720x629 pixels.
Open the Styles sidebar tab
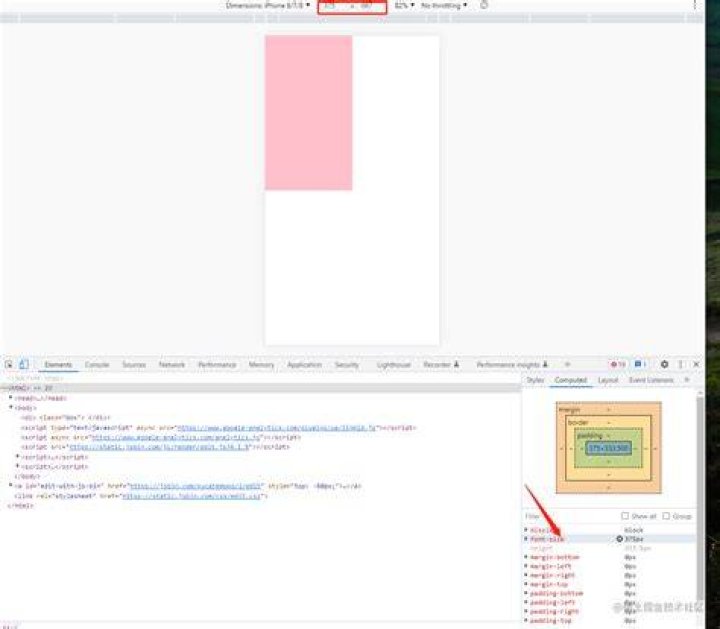[535, 380]
